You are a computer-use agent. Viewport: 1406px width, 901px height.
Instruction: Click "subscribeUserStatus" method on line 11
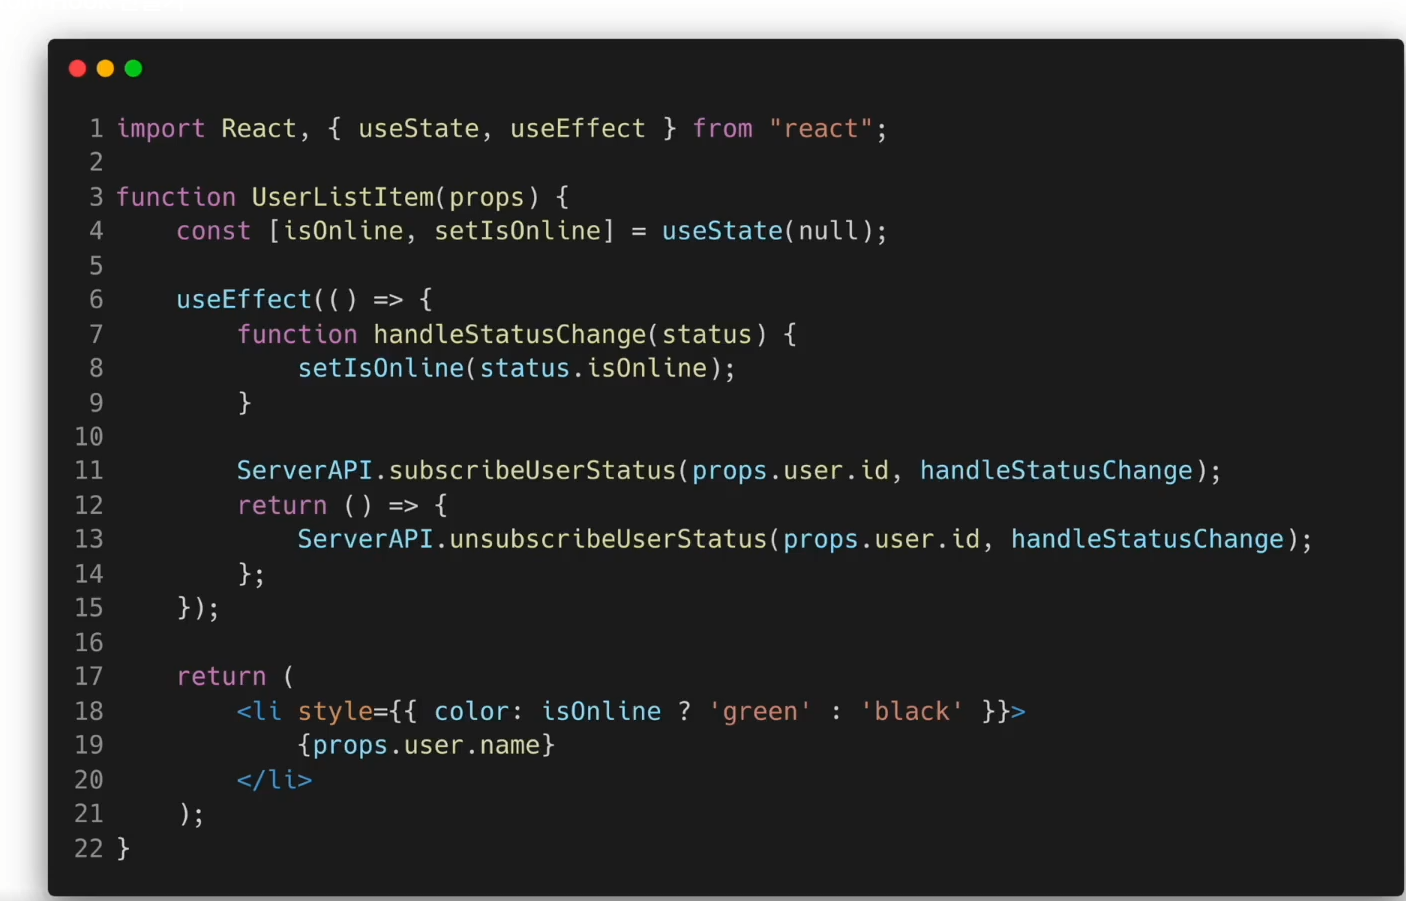point(533,470)
